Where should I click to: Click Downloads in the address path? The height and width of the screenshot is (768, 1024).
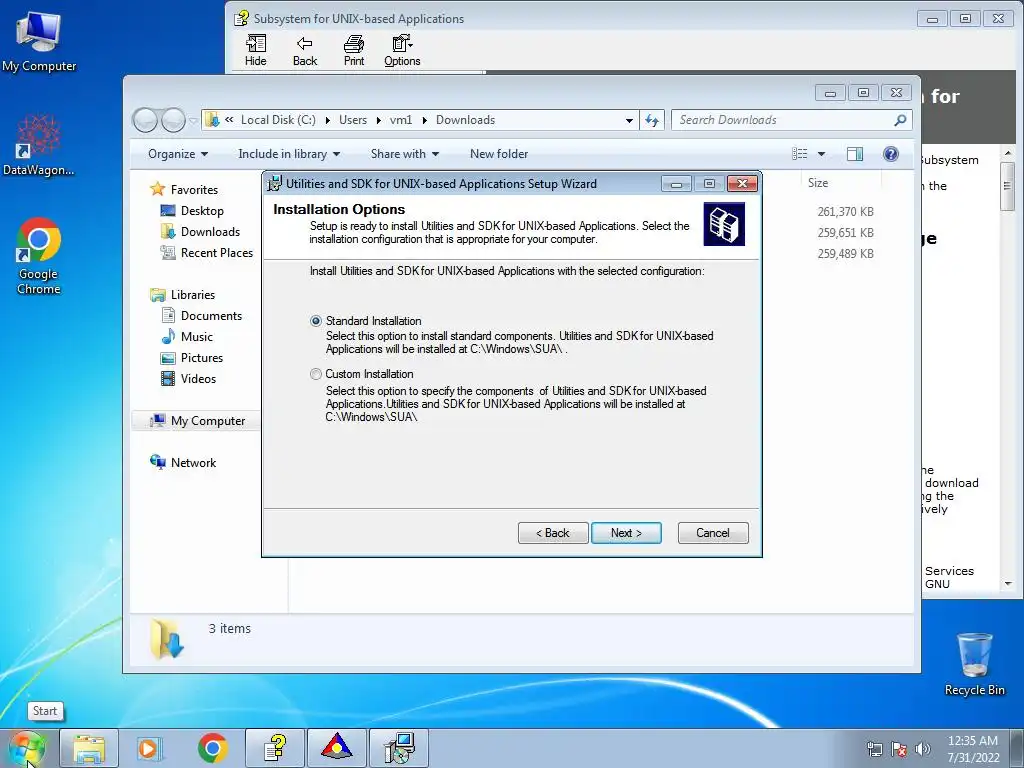(466, 120)
